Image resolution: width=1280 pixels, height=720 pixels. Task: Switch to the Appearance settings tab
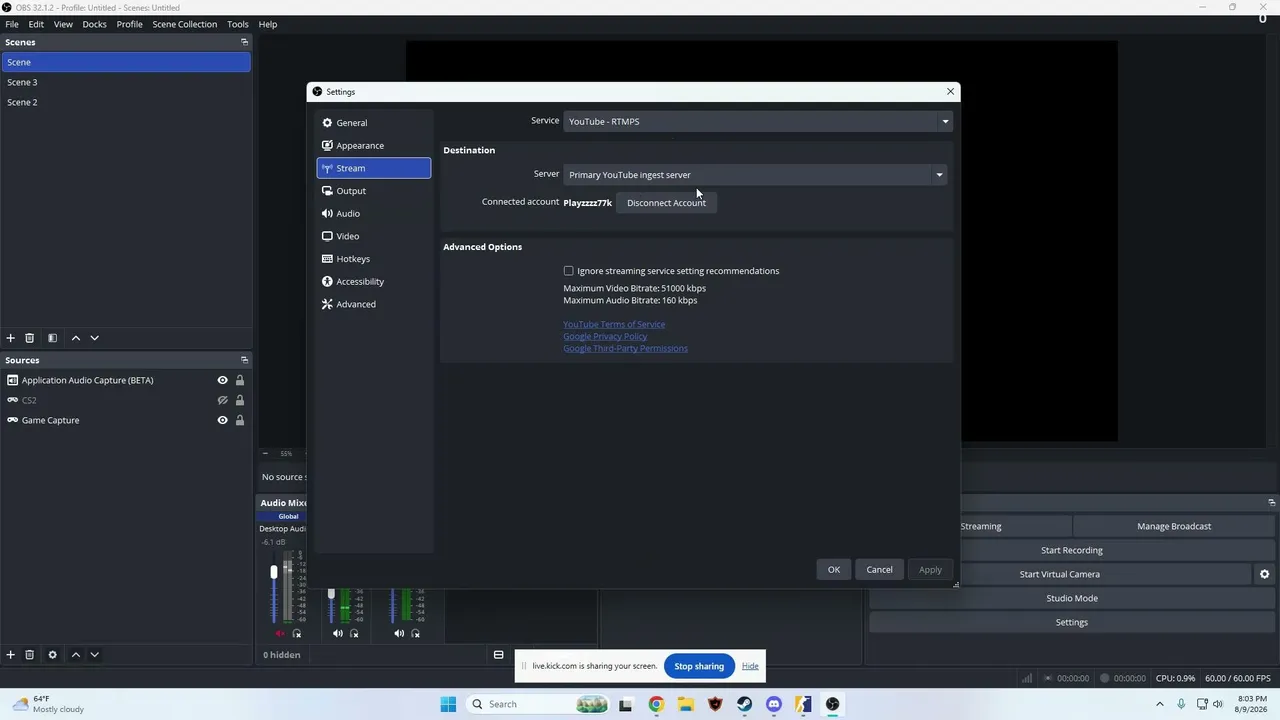coord(374,146)
